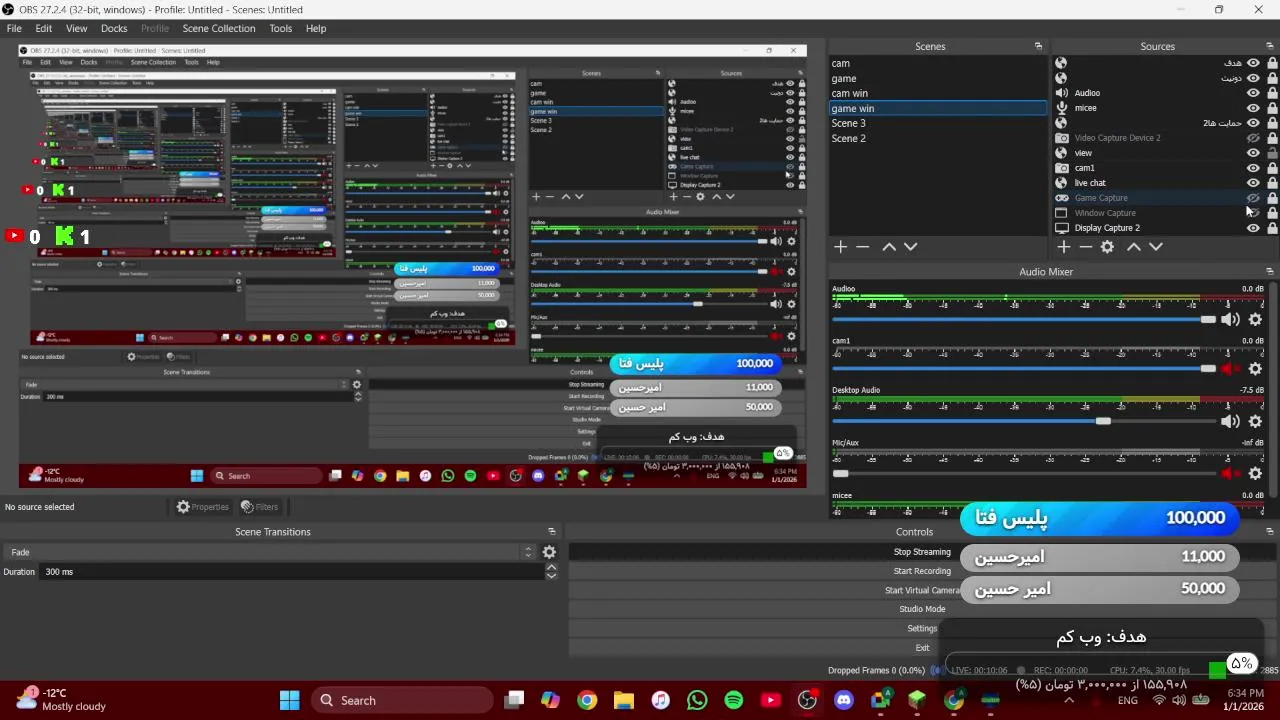
Task: Open File Explorer from the taskbar
Action: tap(624, 700)
